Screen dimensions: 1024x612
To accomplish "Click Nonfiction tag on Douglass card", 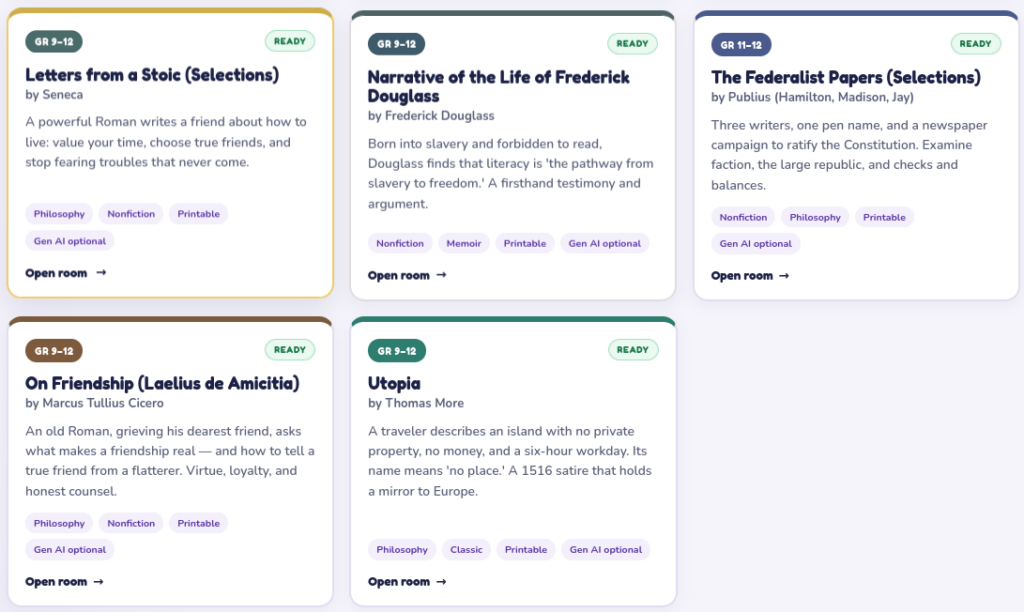I will 400,243.
